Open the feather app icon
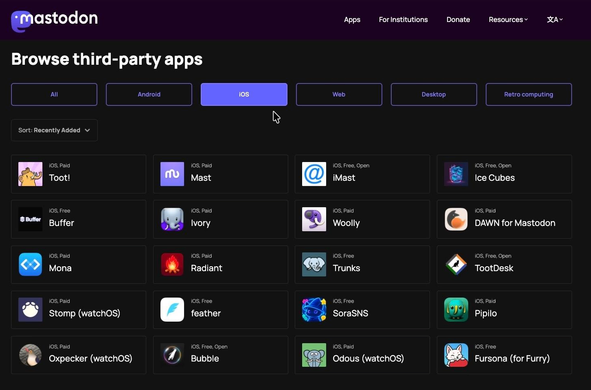Image resolution: width=591 pixels, height=390 pixels. [x=172, y=310]
